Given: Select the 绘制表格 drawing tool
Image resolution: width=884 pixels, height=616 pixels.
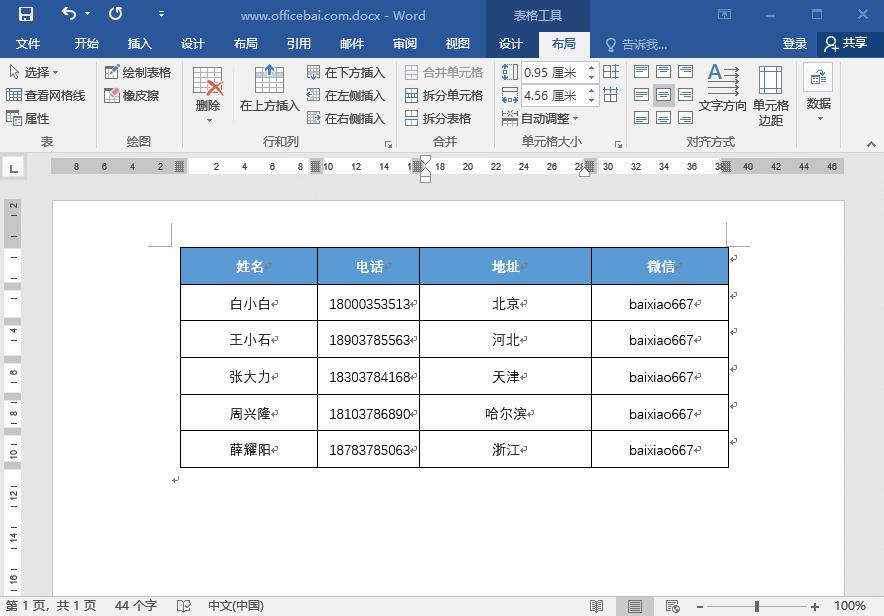Looking at the screenshot, I should 137,72.
